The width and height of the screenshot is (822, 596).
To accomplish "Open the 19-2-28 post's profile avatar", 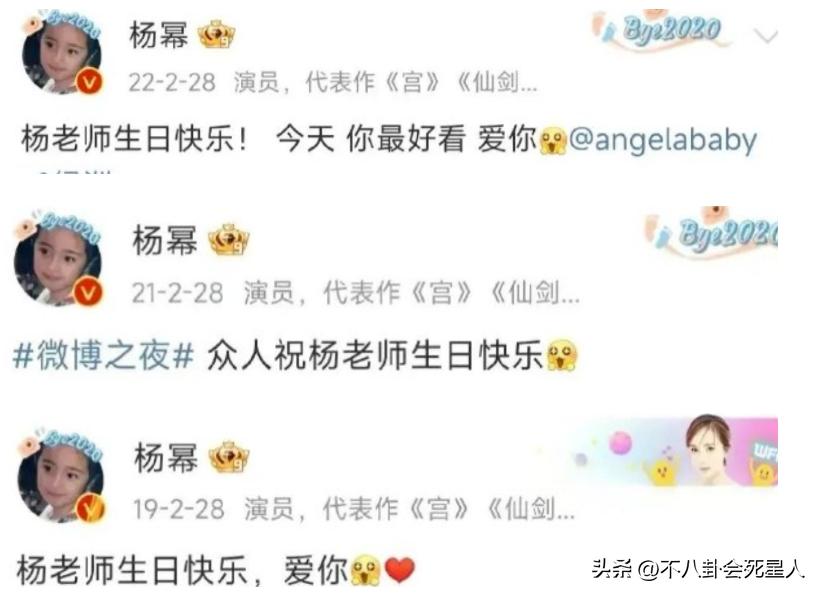I will point(61,478).
